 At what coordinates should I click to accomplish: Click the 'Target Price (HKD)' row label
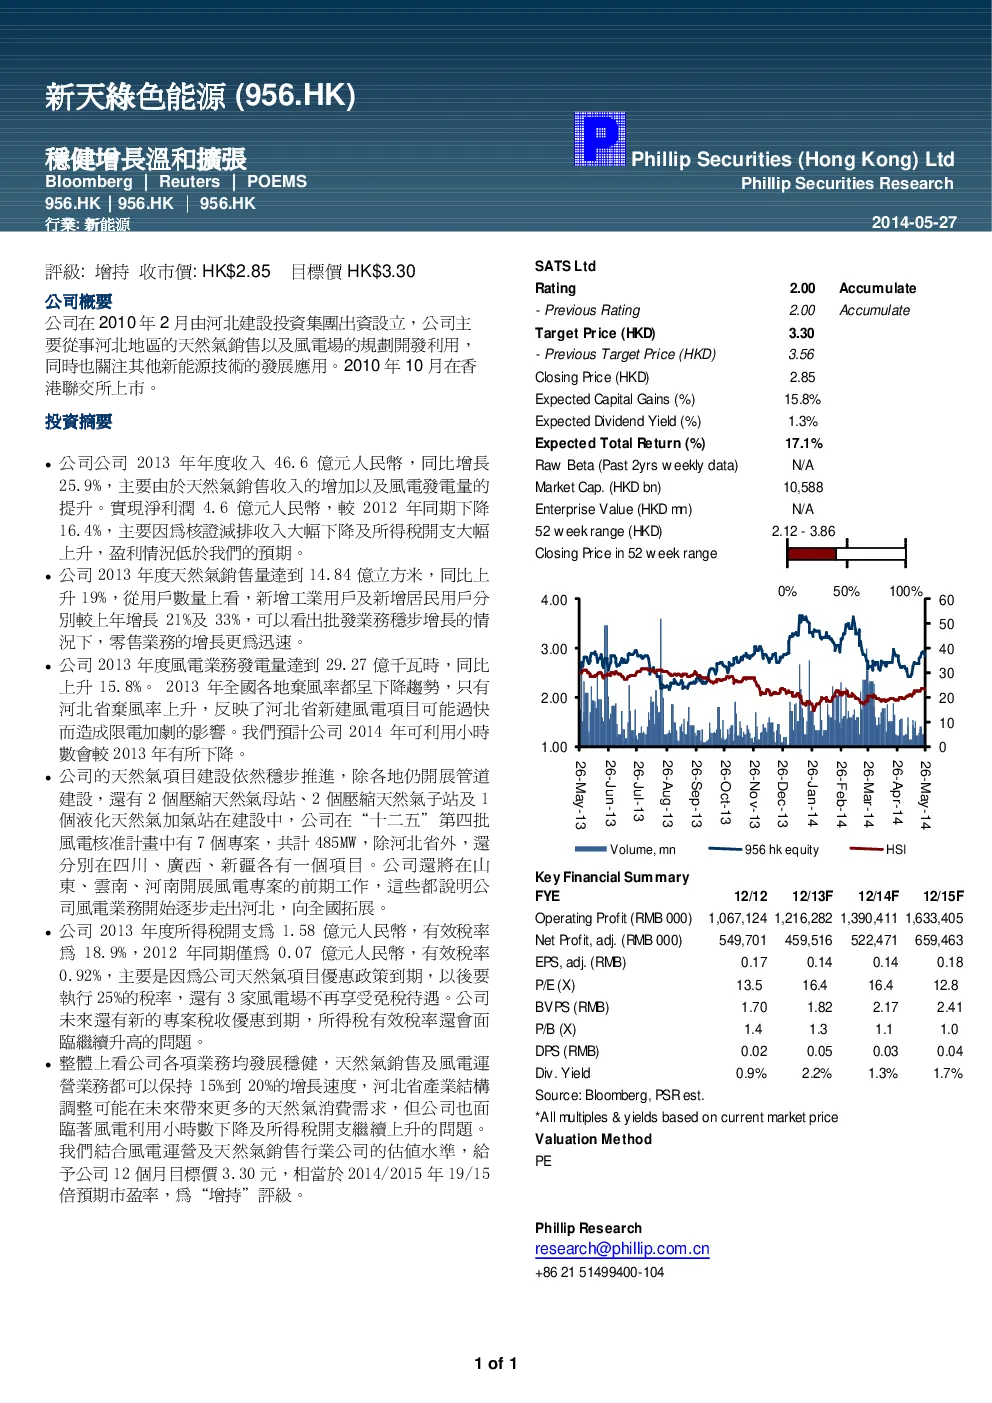595,333
